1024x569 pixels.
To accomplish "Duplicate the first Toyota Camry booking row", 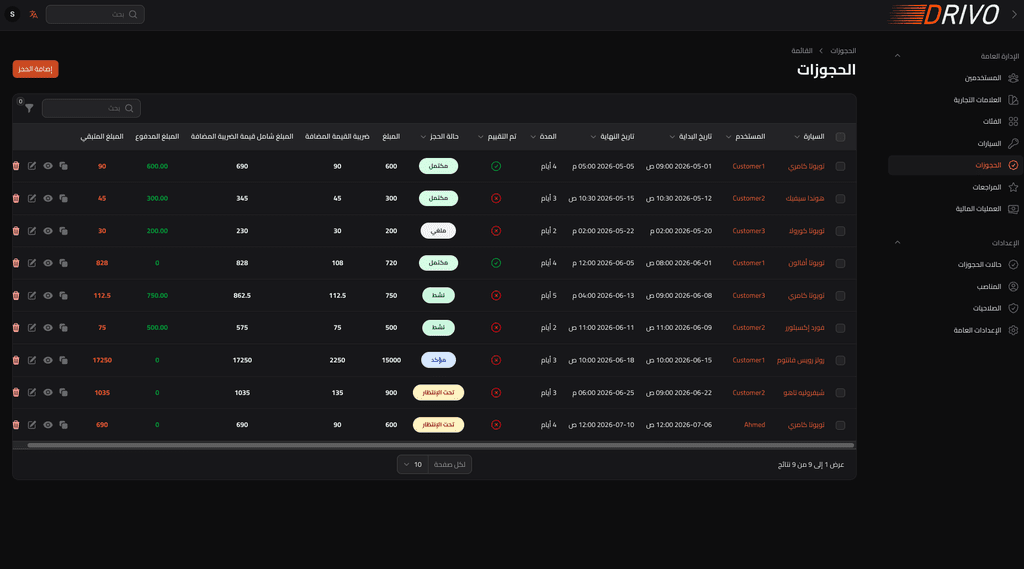I will pos(63,166).
